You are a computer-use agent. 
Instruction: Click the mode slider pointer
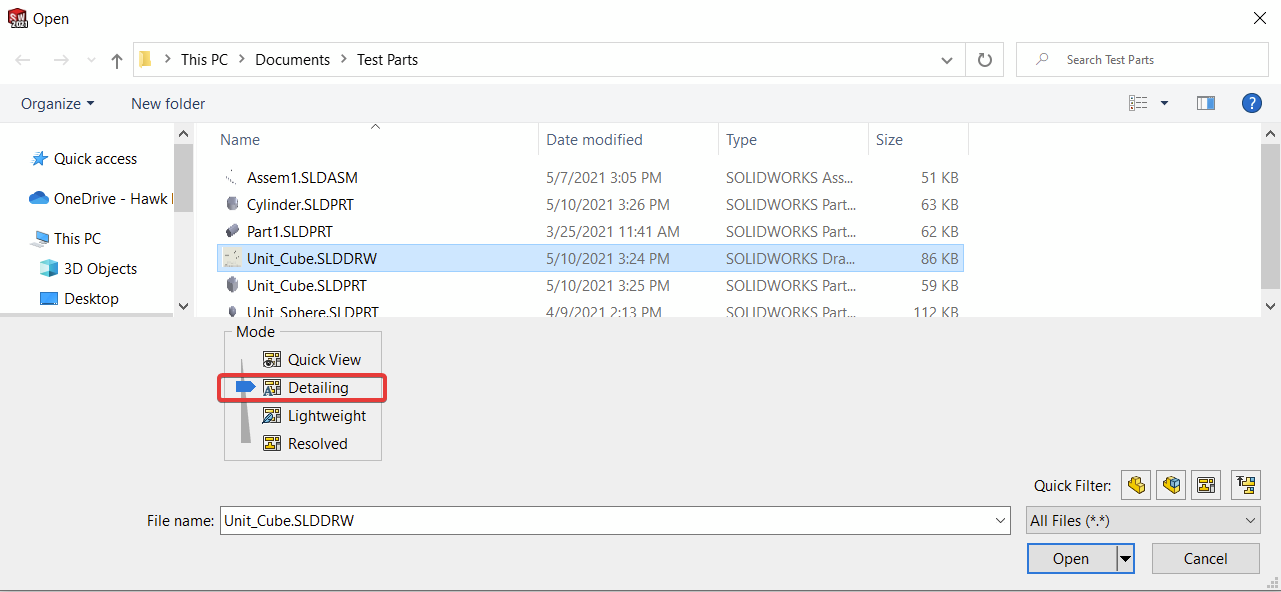(246, 387)
